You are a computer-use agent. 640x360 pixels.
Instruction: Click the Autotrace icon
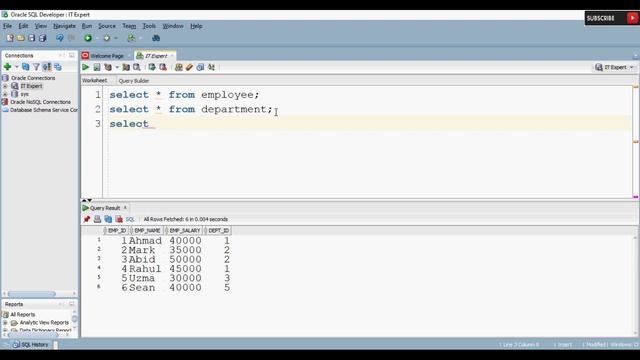pyautogui.click(x=126, y=67)
